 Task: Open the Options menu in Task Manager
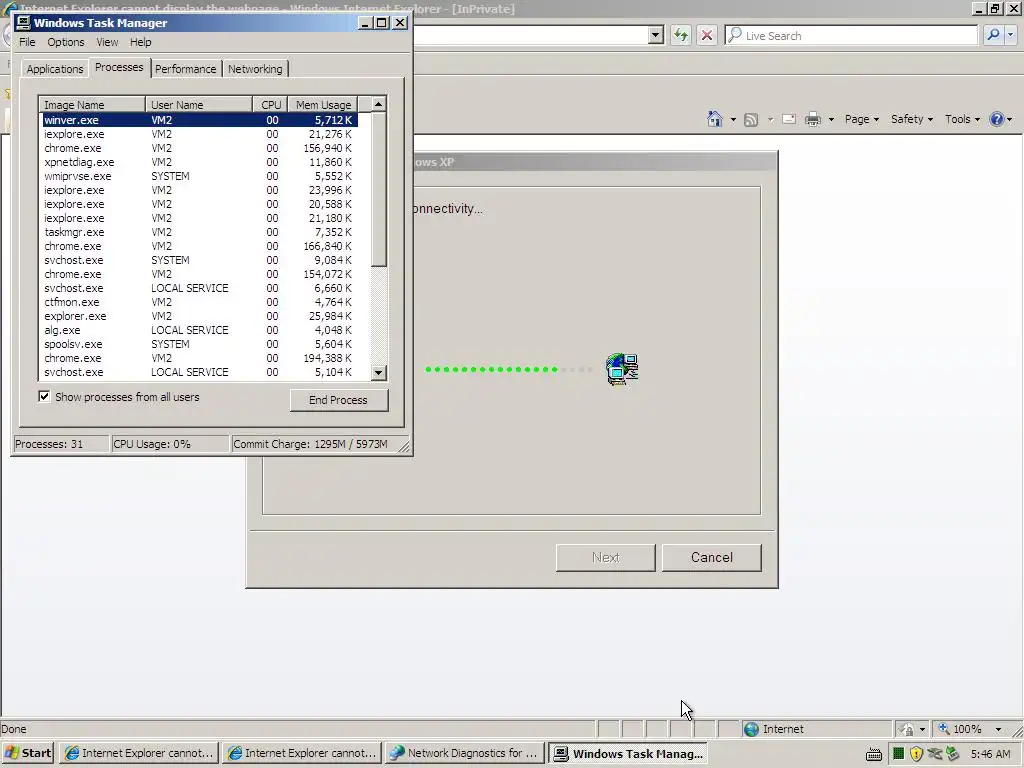click(x=65, y=42)
